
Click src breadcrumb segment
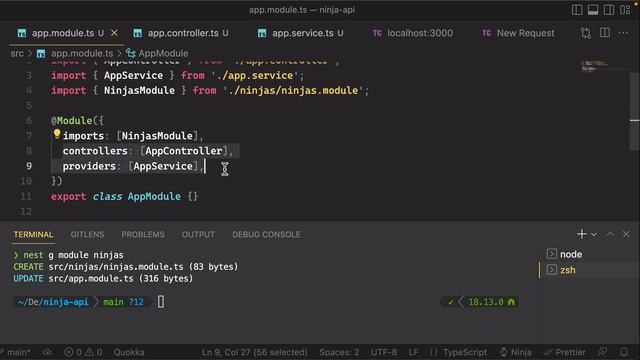coord(17,53)
